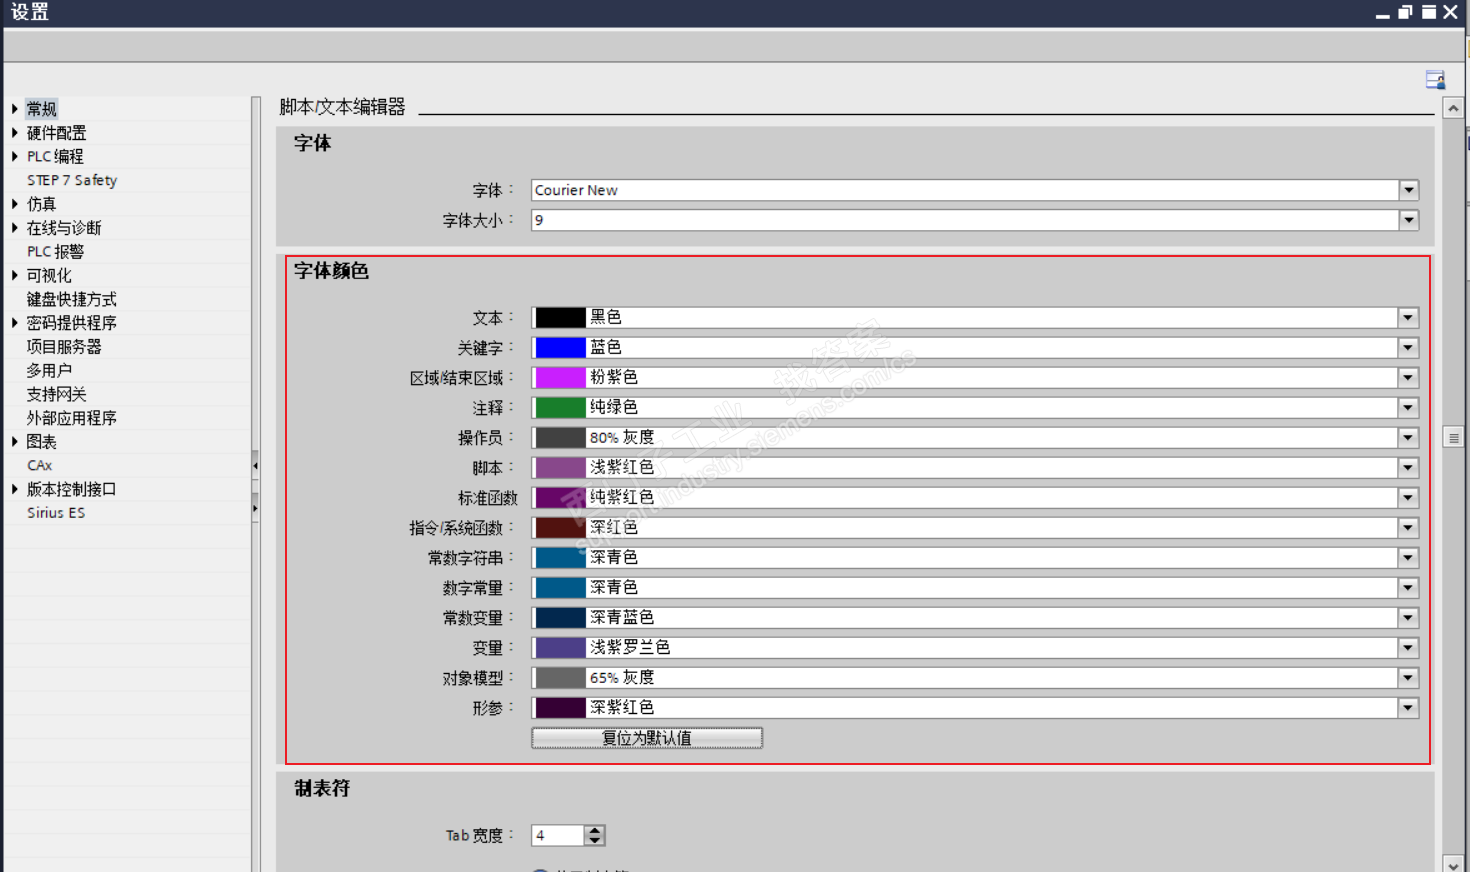Open the 常数字符串 color dropdown
This screenshot has height=872, width=1470.
tap(1408, 558)
